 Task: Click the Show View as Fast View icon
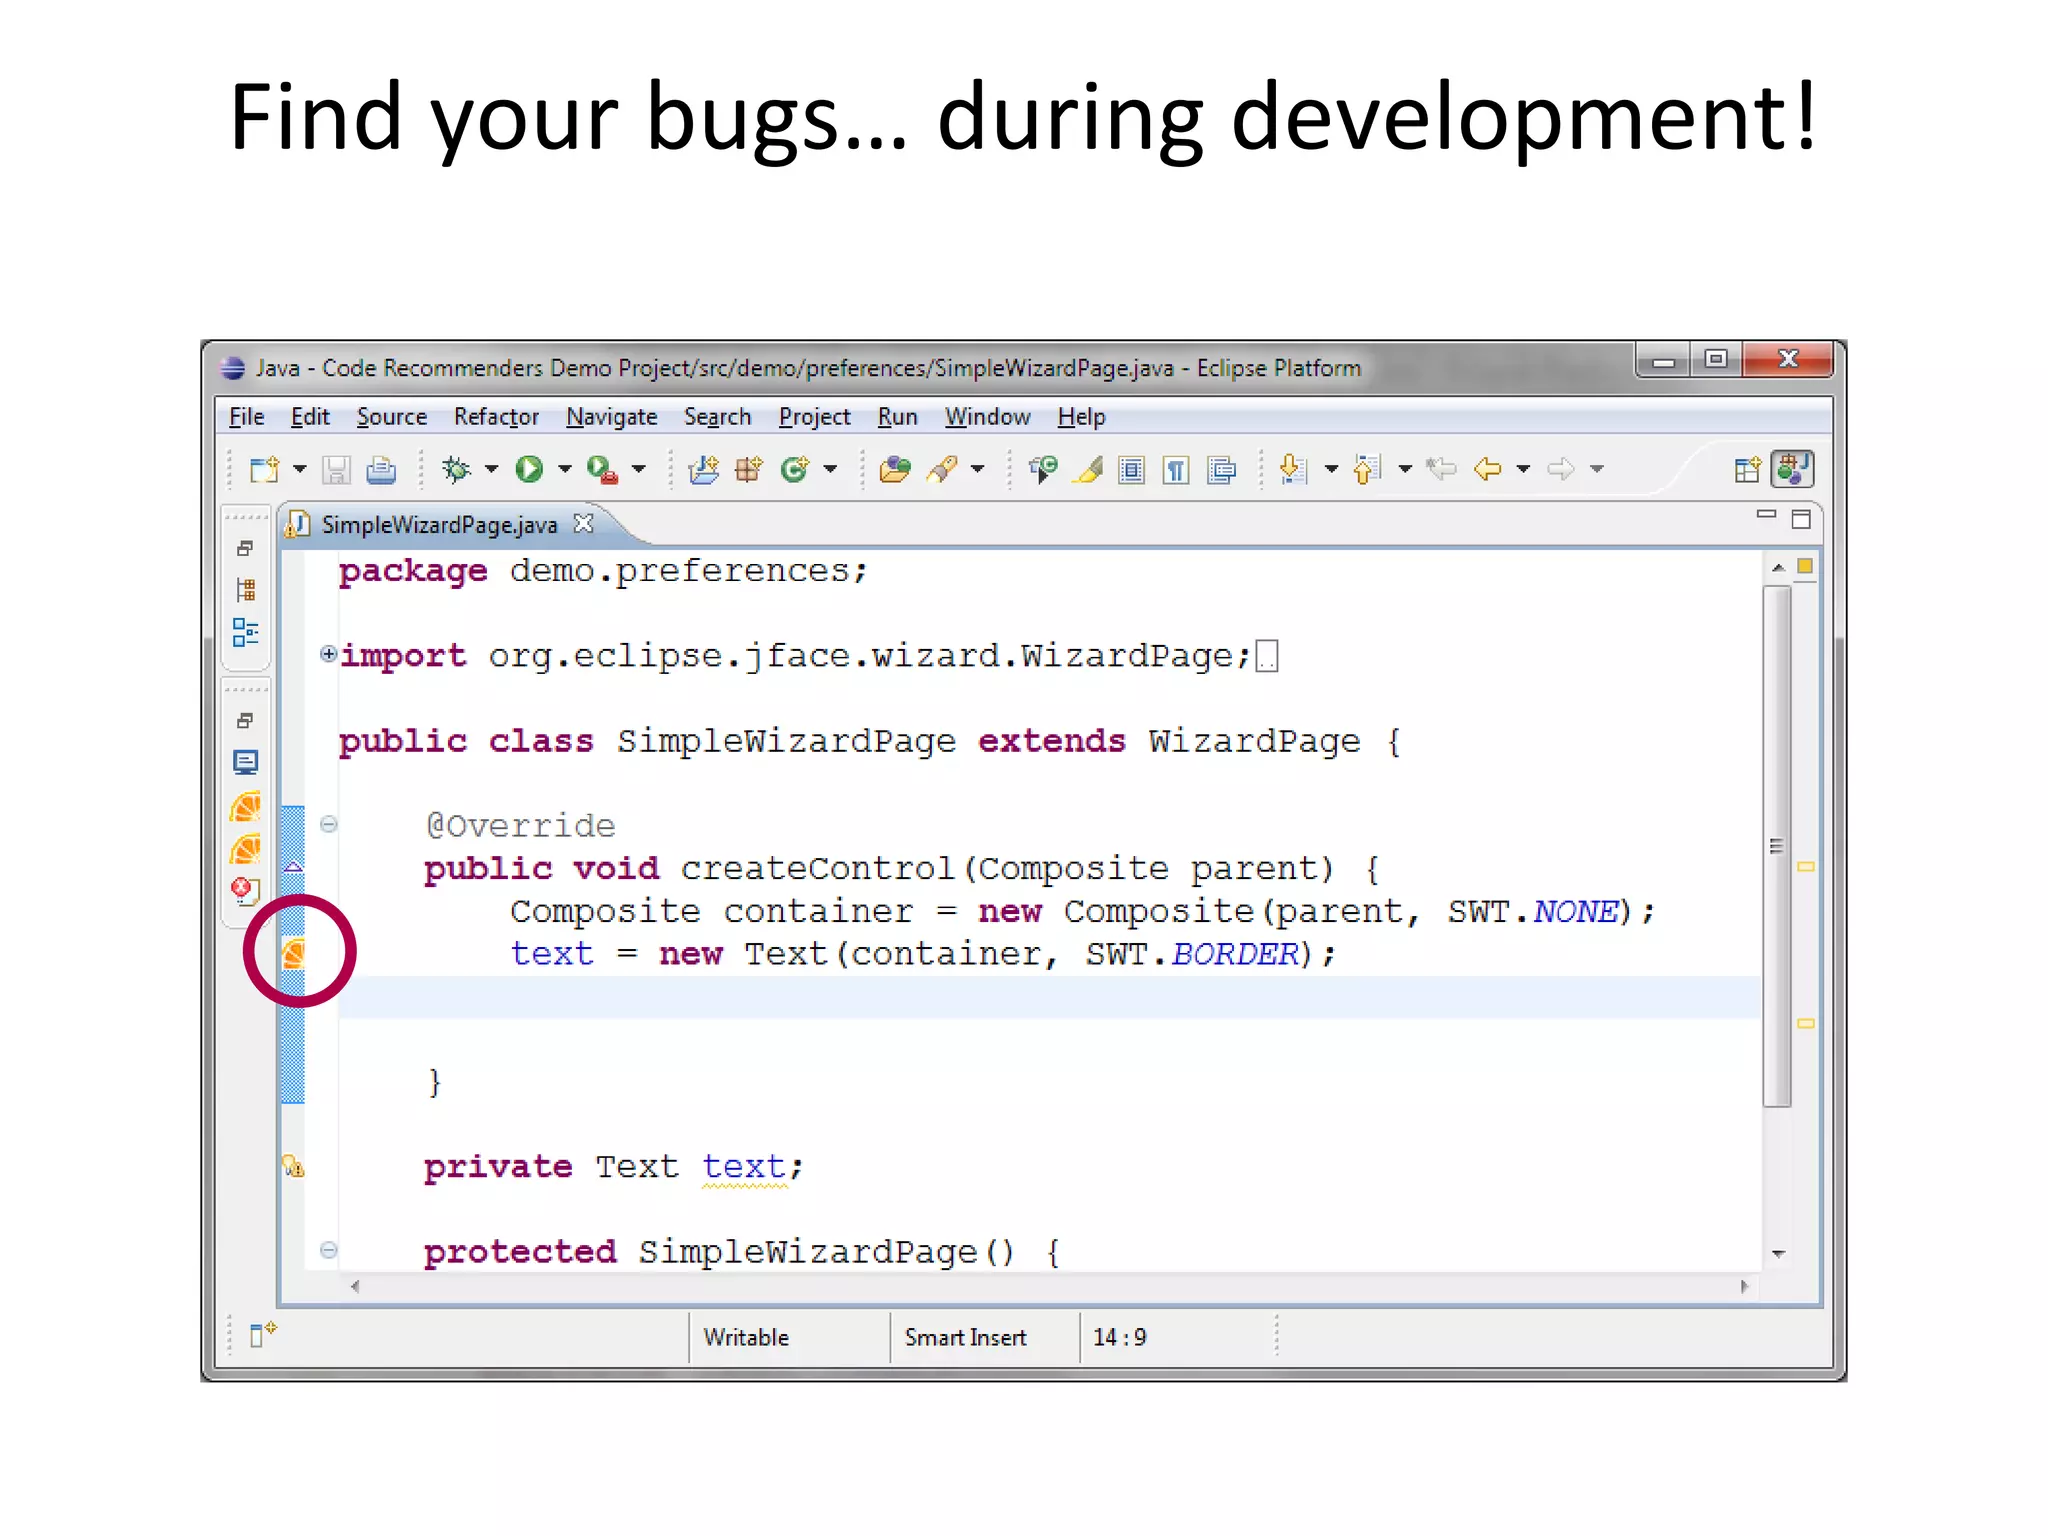(x=262, y=1333)
